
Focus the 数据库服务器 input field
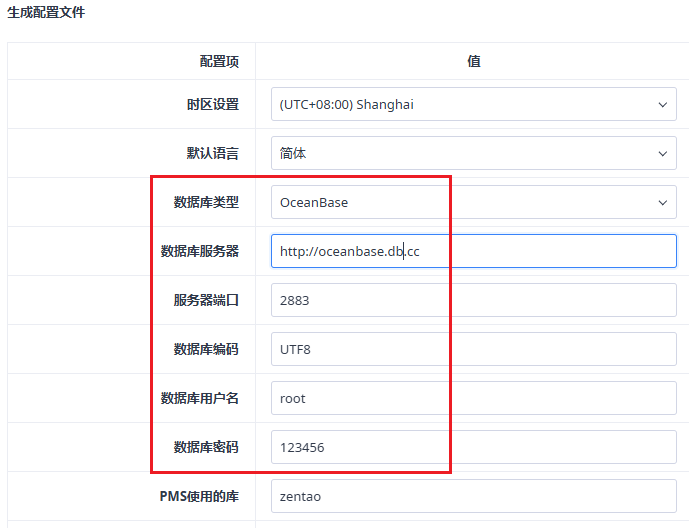[474, 251]
